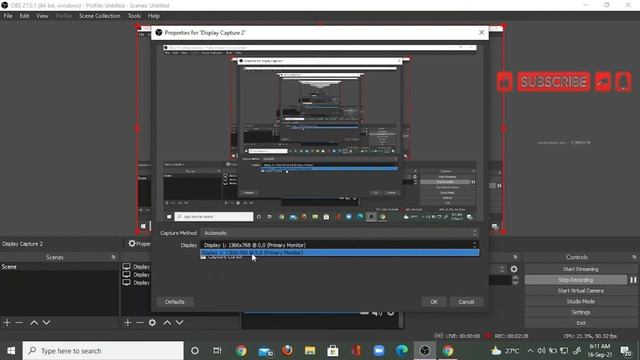Viewport: 640px width, 360px height.
Task: Open source properties gear in Sources toolbar
Action: 152,322
